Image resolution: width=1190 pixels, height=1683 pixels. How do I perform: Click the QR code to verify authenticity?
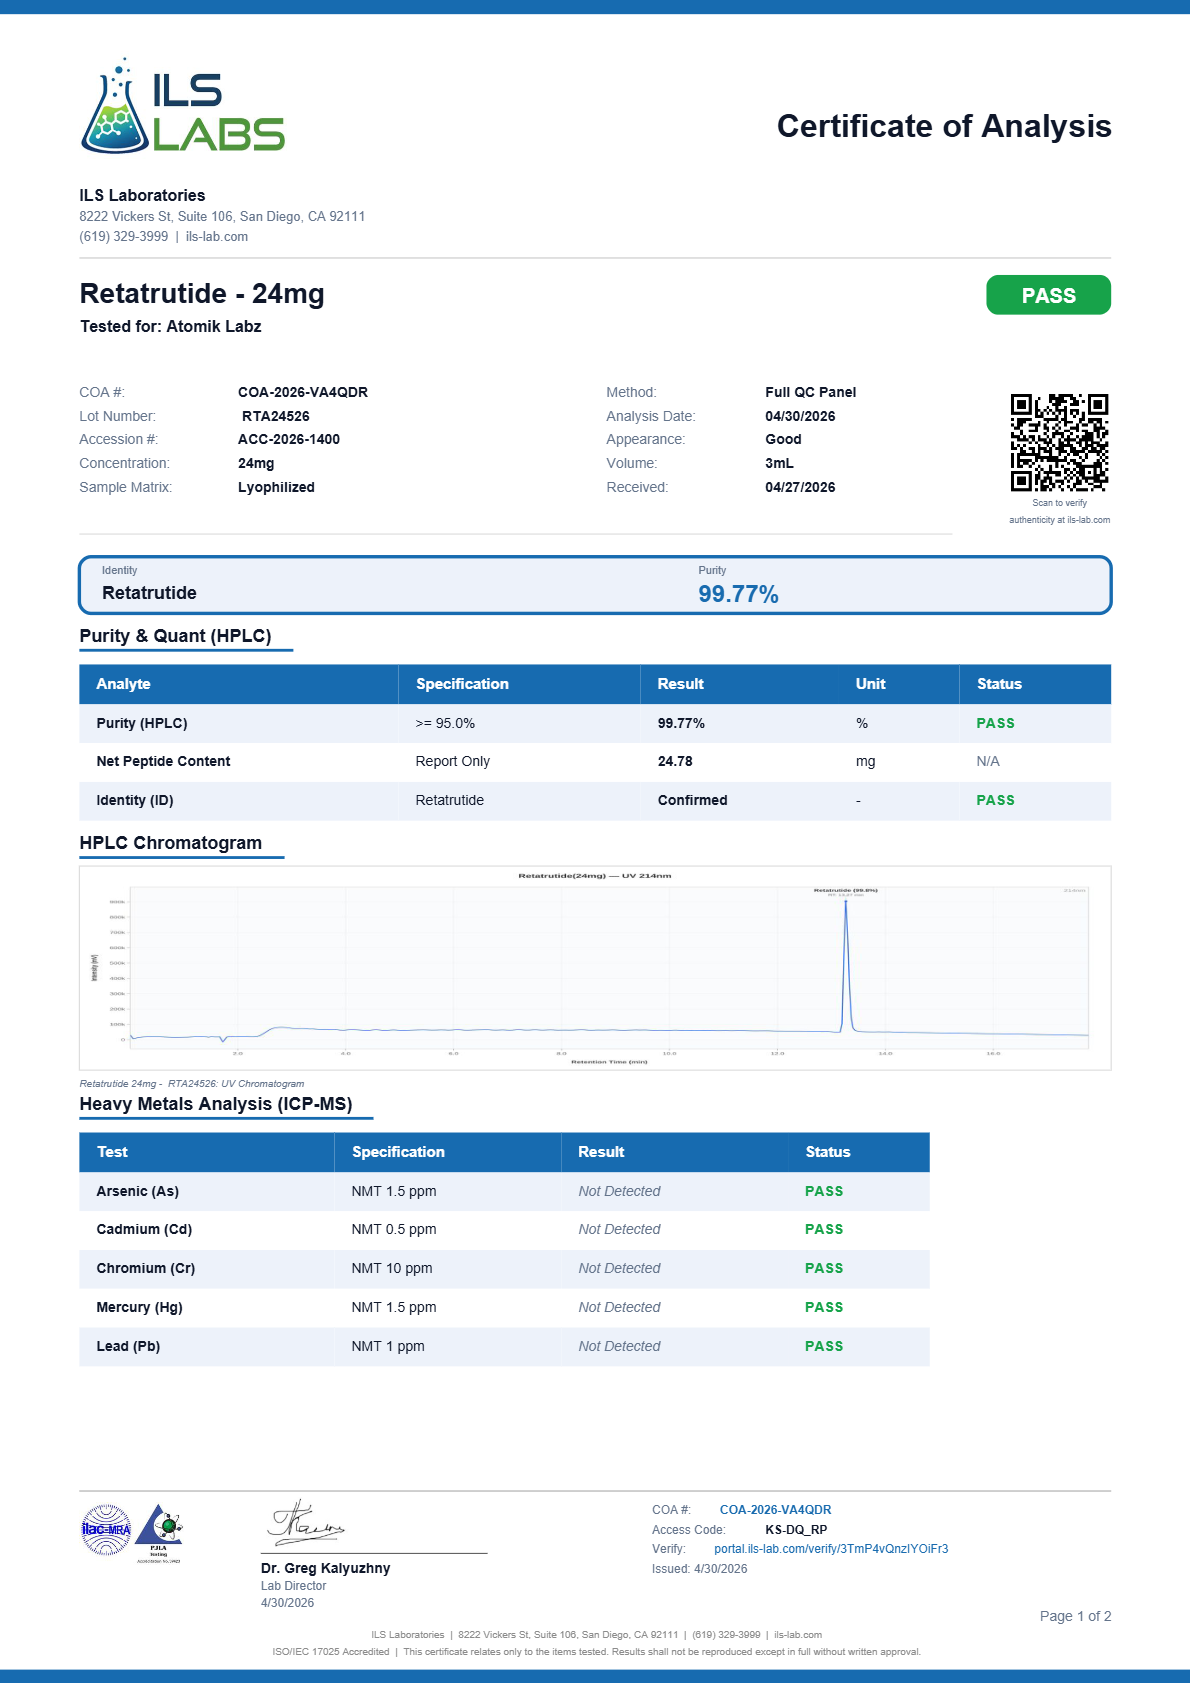pyautogui.click(x=1059, y=442)
